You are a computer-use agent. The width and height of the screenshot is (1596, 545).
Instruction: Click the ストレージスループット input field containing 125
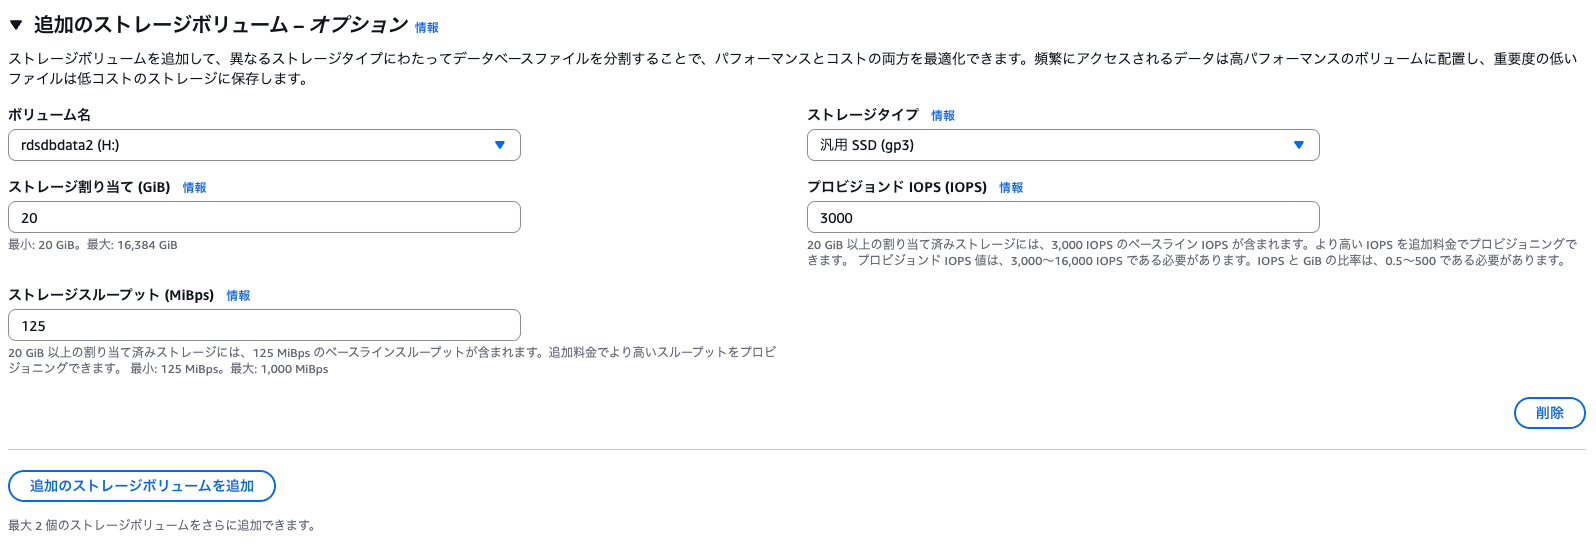click(x=264, y=326)
